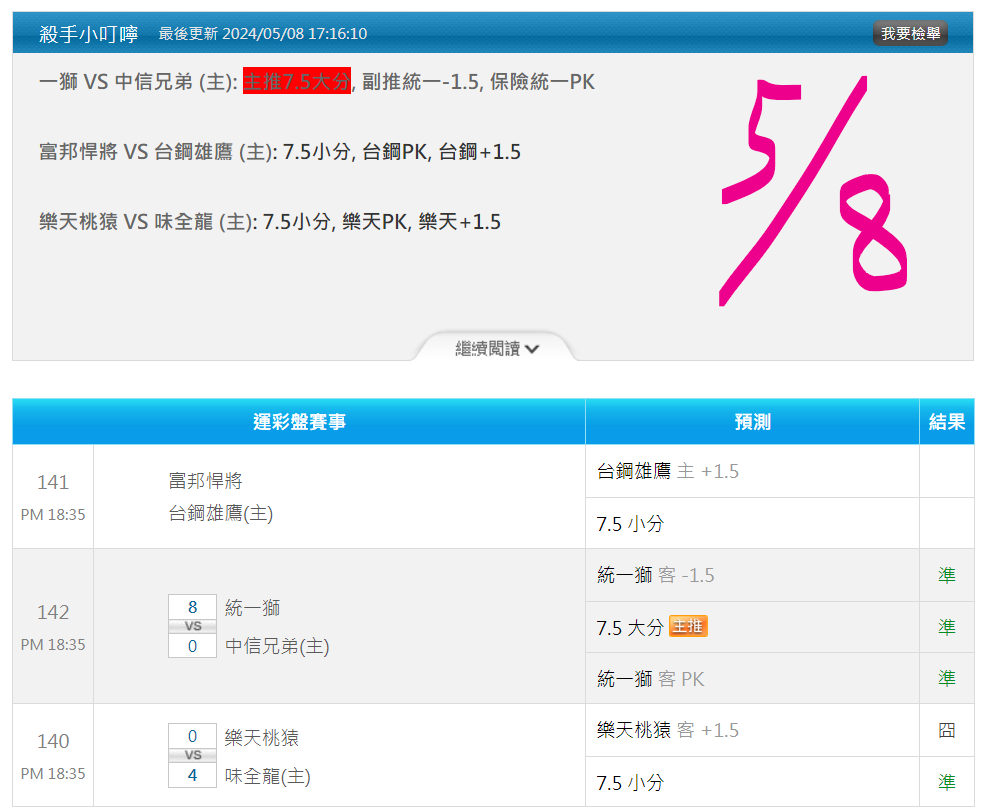
Task: Select the 7.5 小分 prediction for game 140
Action: [x=630, y=783]
